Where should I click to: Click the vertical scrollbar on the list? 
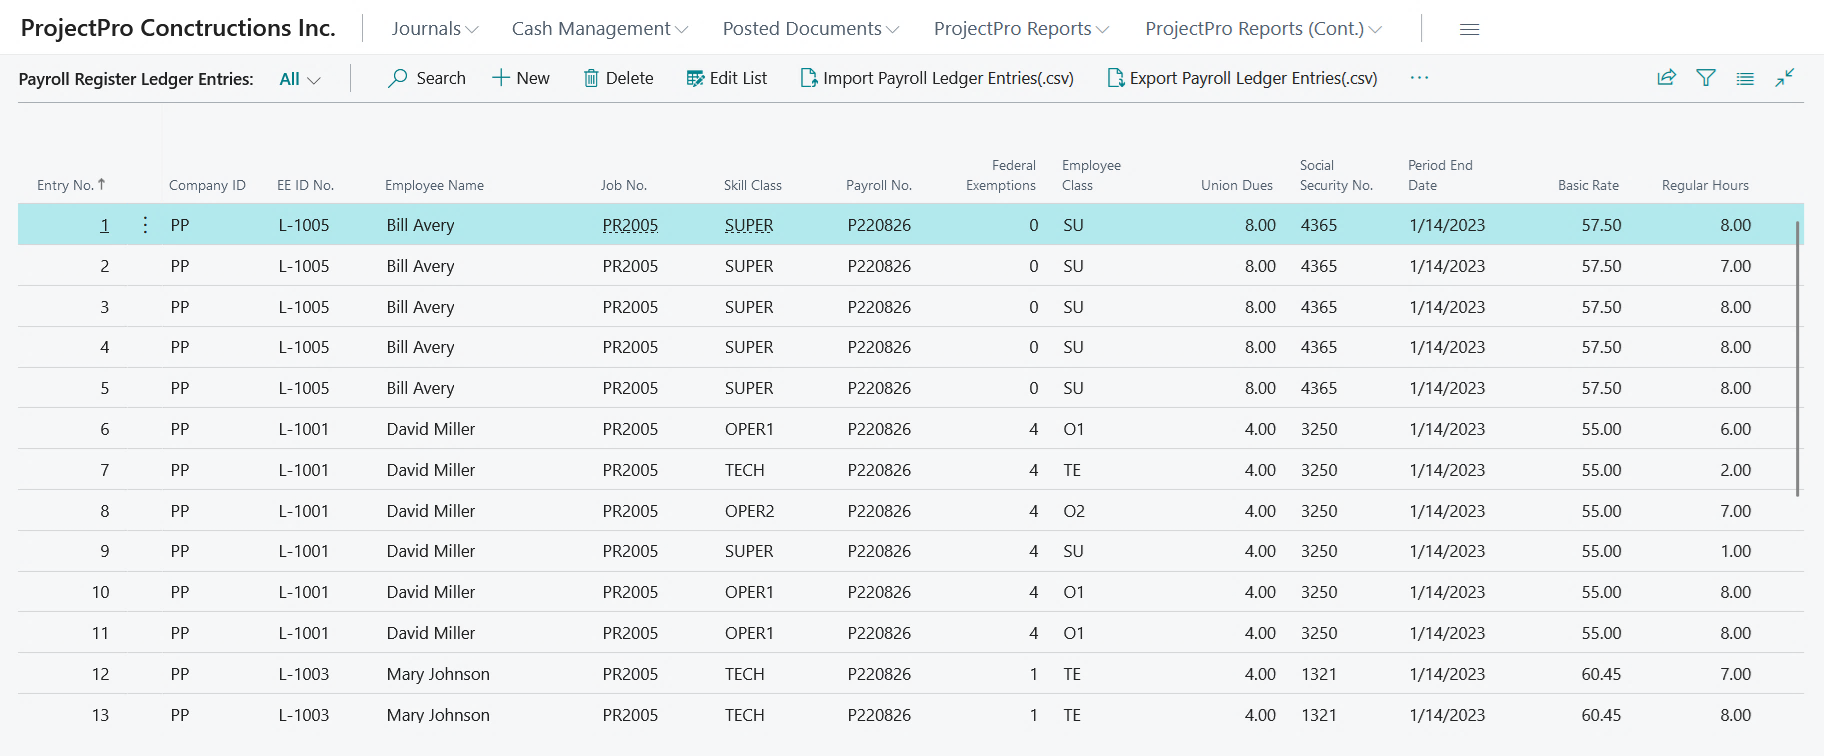click(x=1797, y=360)
